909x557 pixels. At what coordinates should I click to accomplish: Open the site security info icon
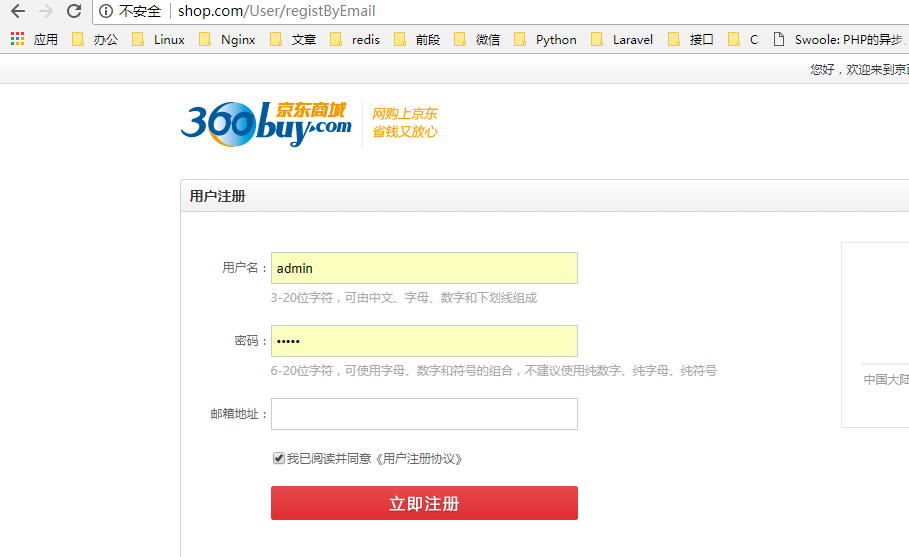pos(106,12)
